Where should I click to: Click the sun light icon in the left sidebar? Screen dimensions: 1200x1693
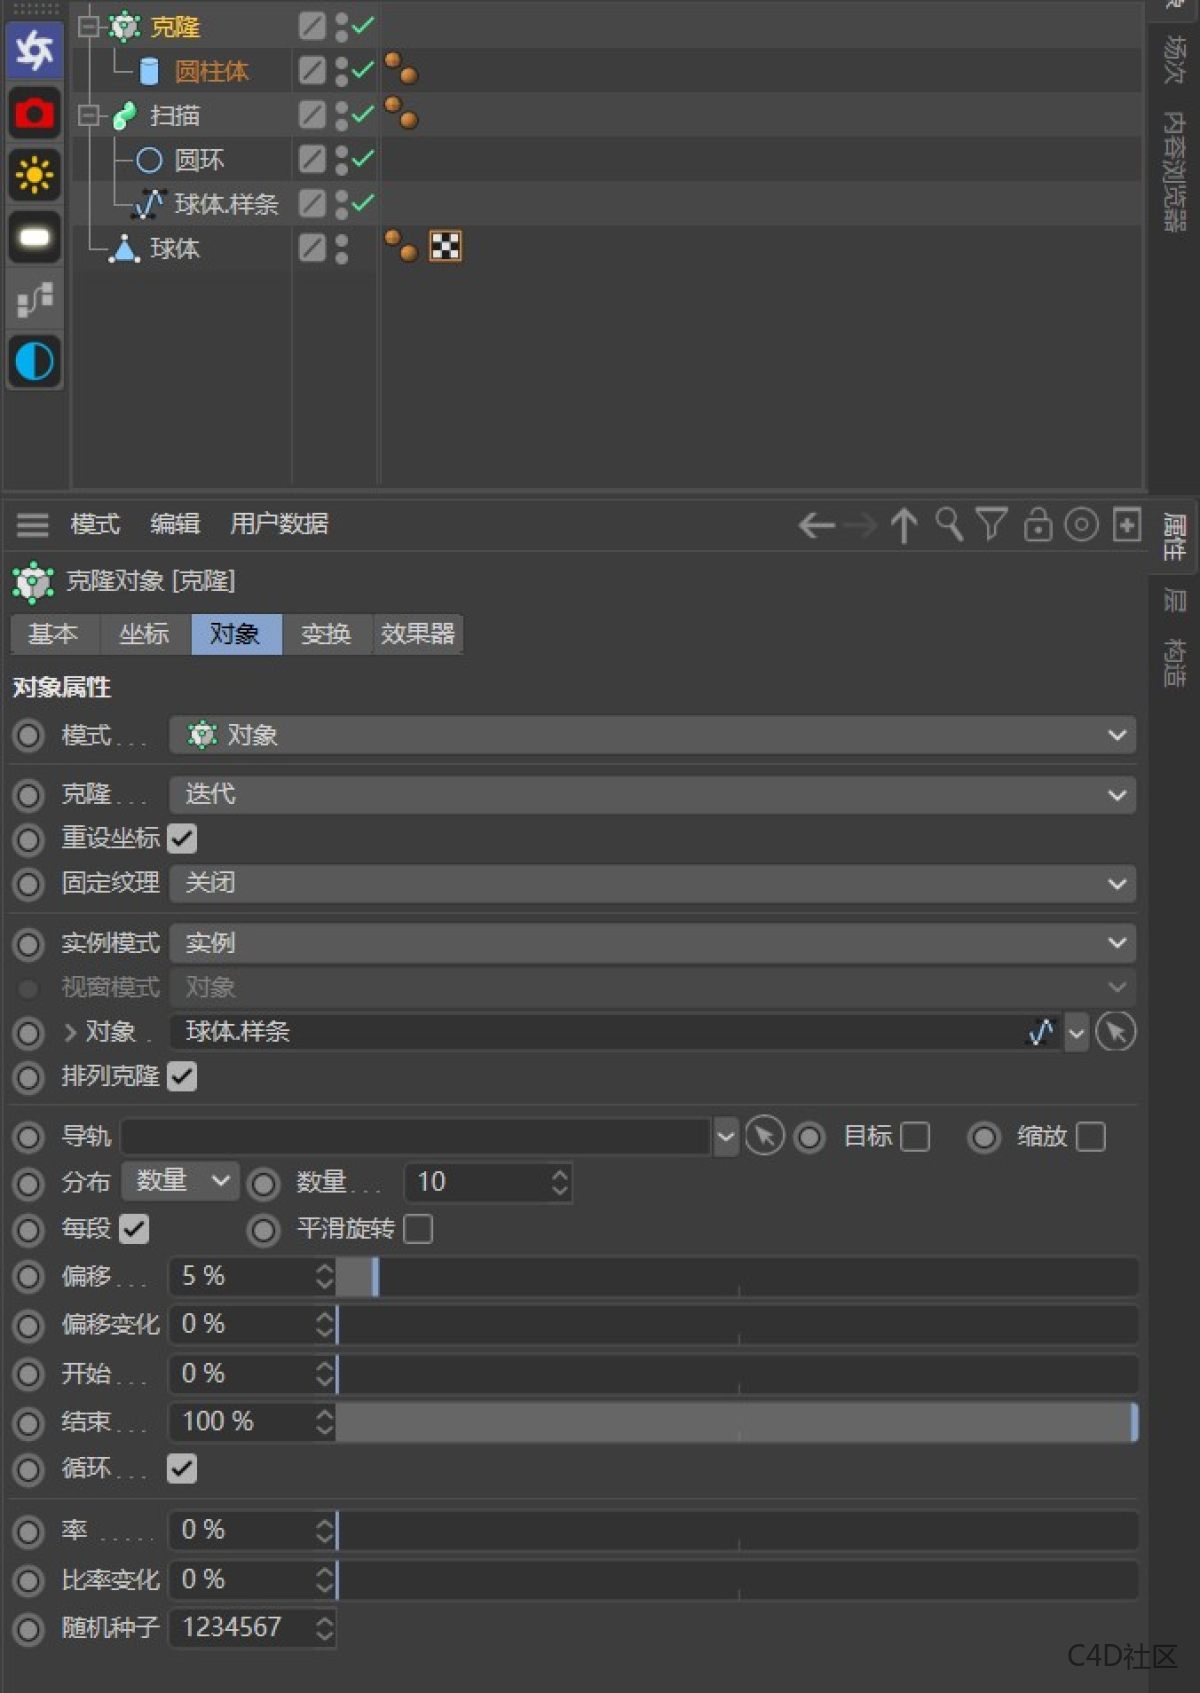click(x=34, y=175)
